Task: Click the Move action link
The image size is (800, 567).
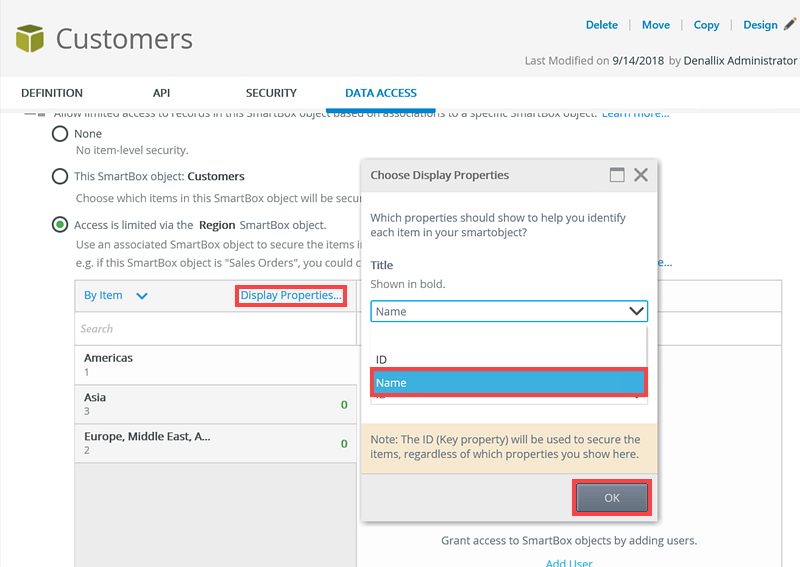Action: click(656, 25)
